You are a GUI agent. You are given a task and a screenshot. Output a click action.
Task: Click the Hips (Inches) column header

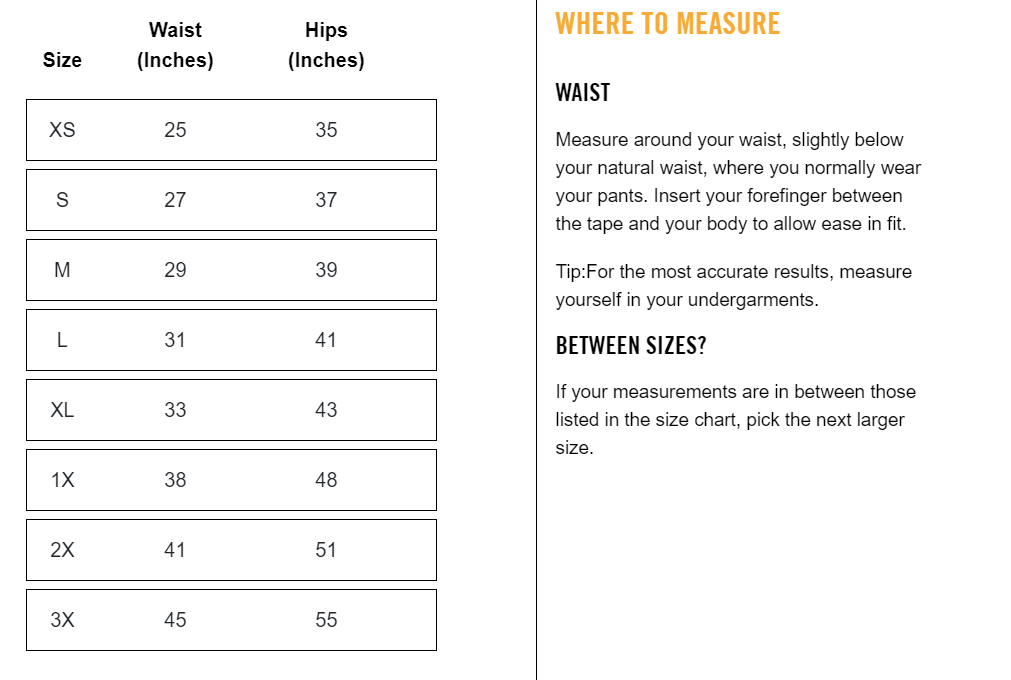click(x=326, y=45)
